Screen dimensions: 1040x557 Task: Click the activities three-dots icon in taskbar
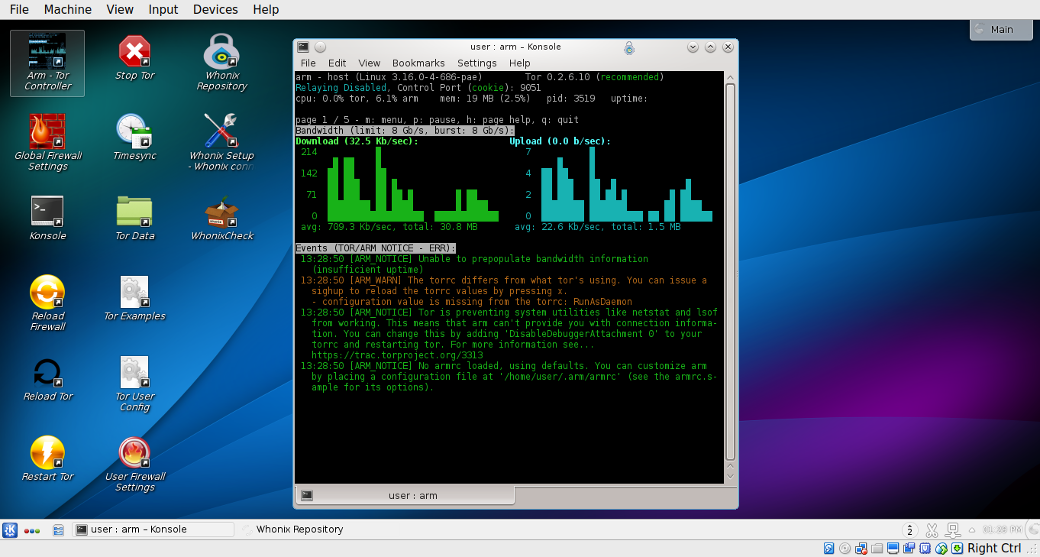coord(32,530)
